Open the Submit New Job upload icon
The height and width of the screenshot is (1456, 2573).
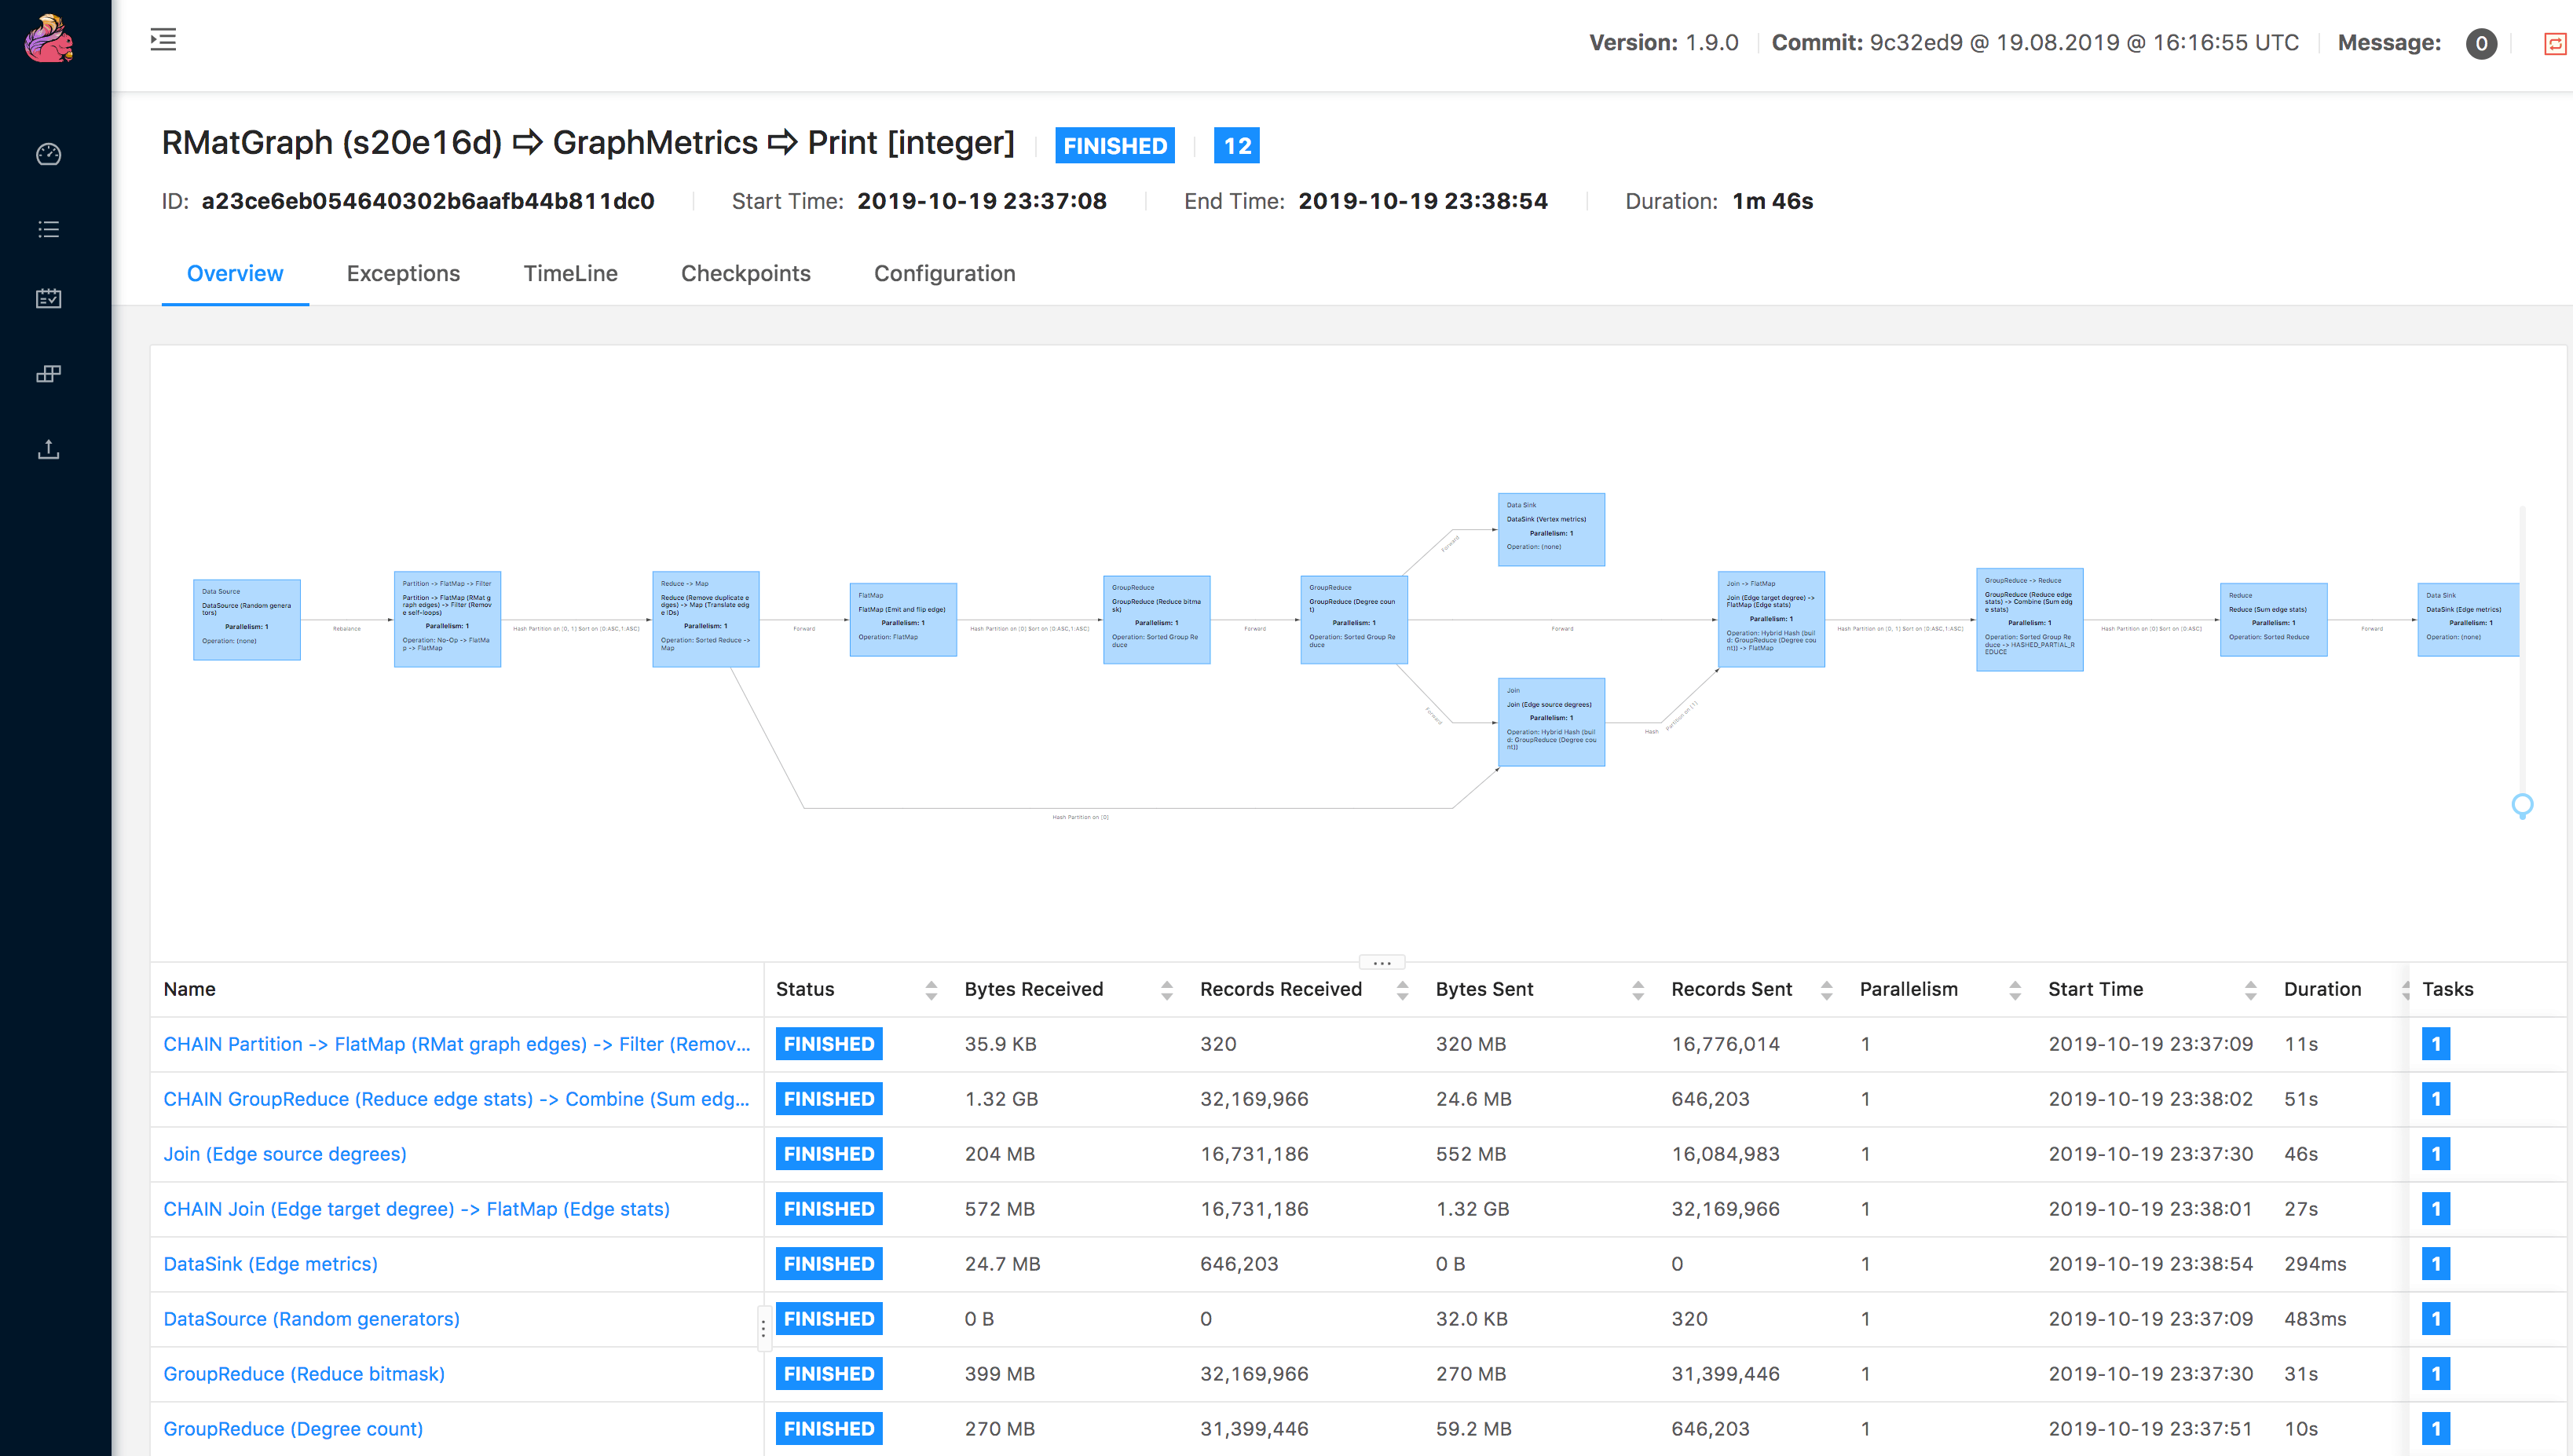[48, 449]
